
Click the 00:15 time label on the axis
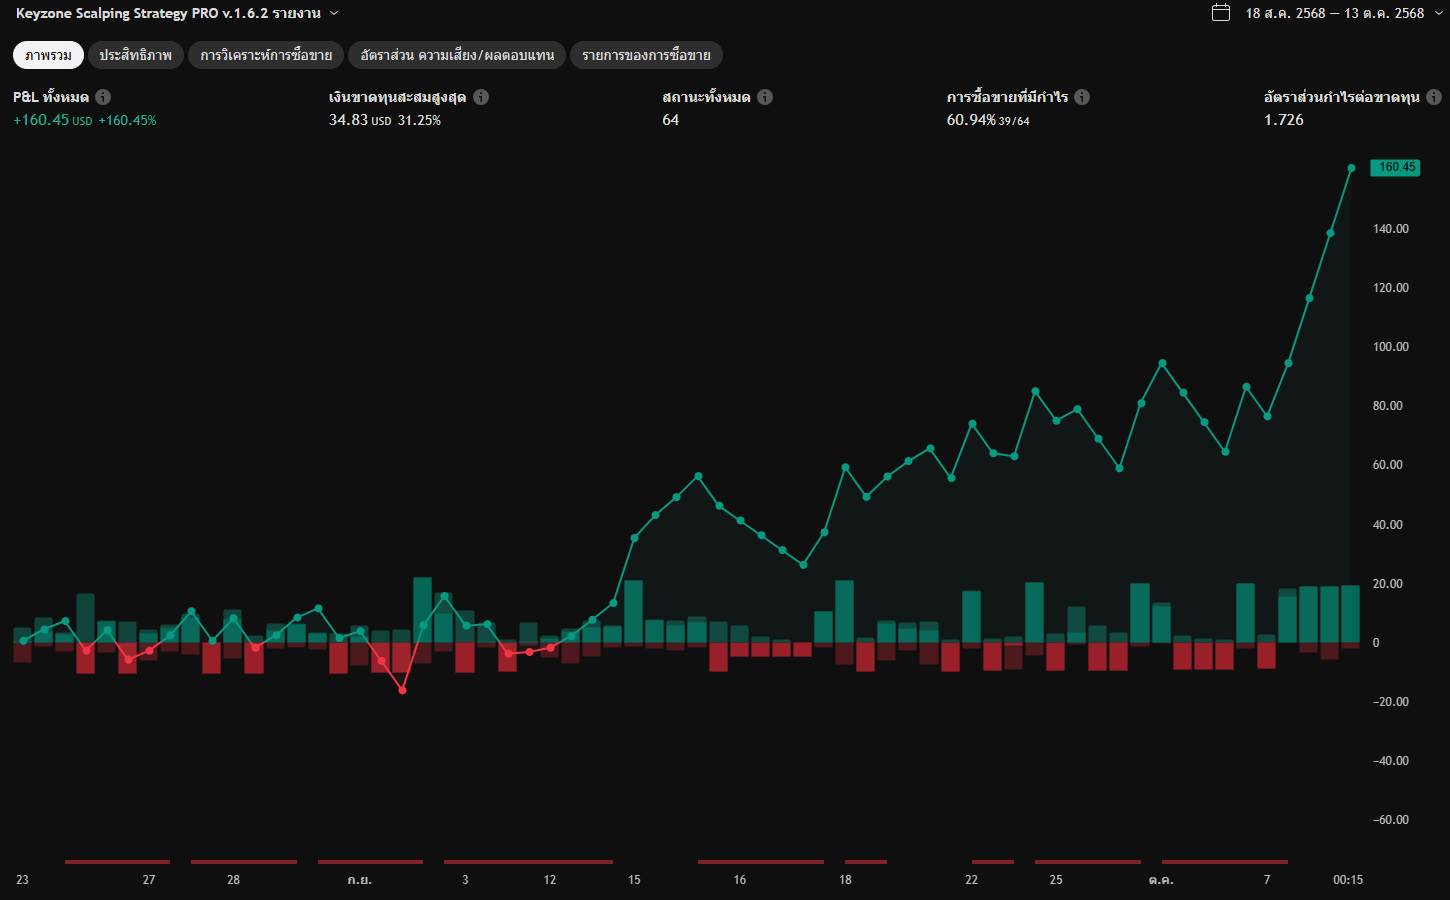(1347, 880)
